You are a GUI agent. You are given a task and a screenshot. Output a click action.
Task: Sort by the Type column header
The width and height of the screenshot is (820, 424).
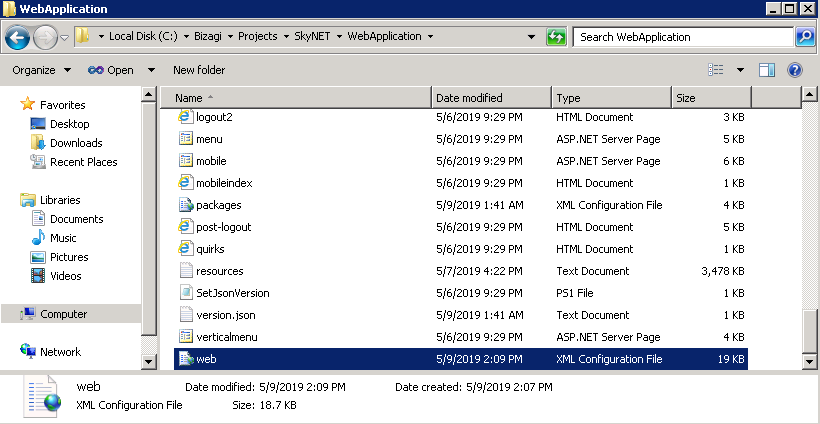[x=611, y=98]
